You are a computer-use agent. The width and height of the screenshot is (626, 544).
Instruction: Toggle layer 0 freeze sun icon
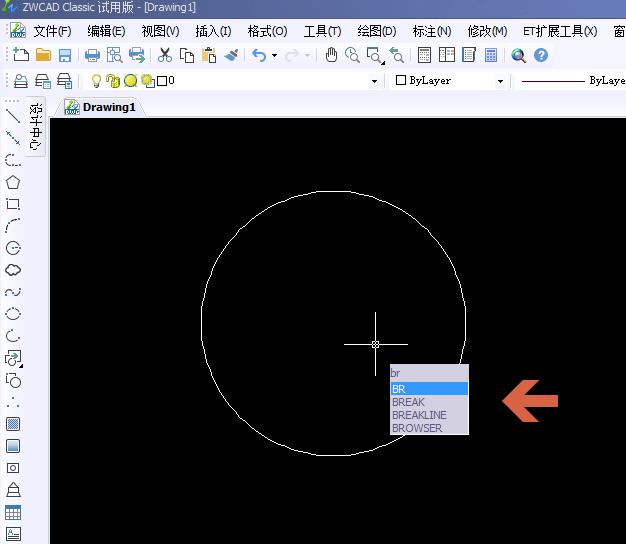[x=130, y=80]
